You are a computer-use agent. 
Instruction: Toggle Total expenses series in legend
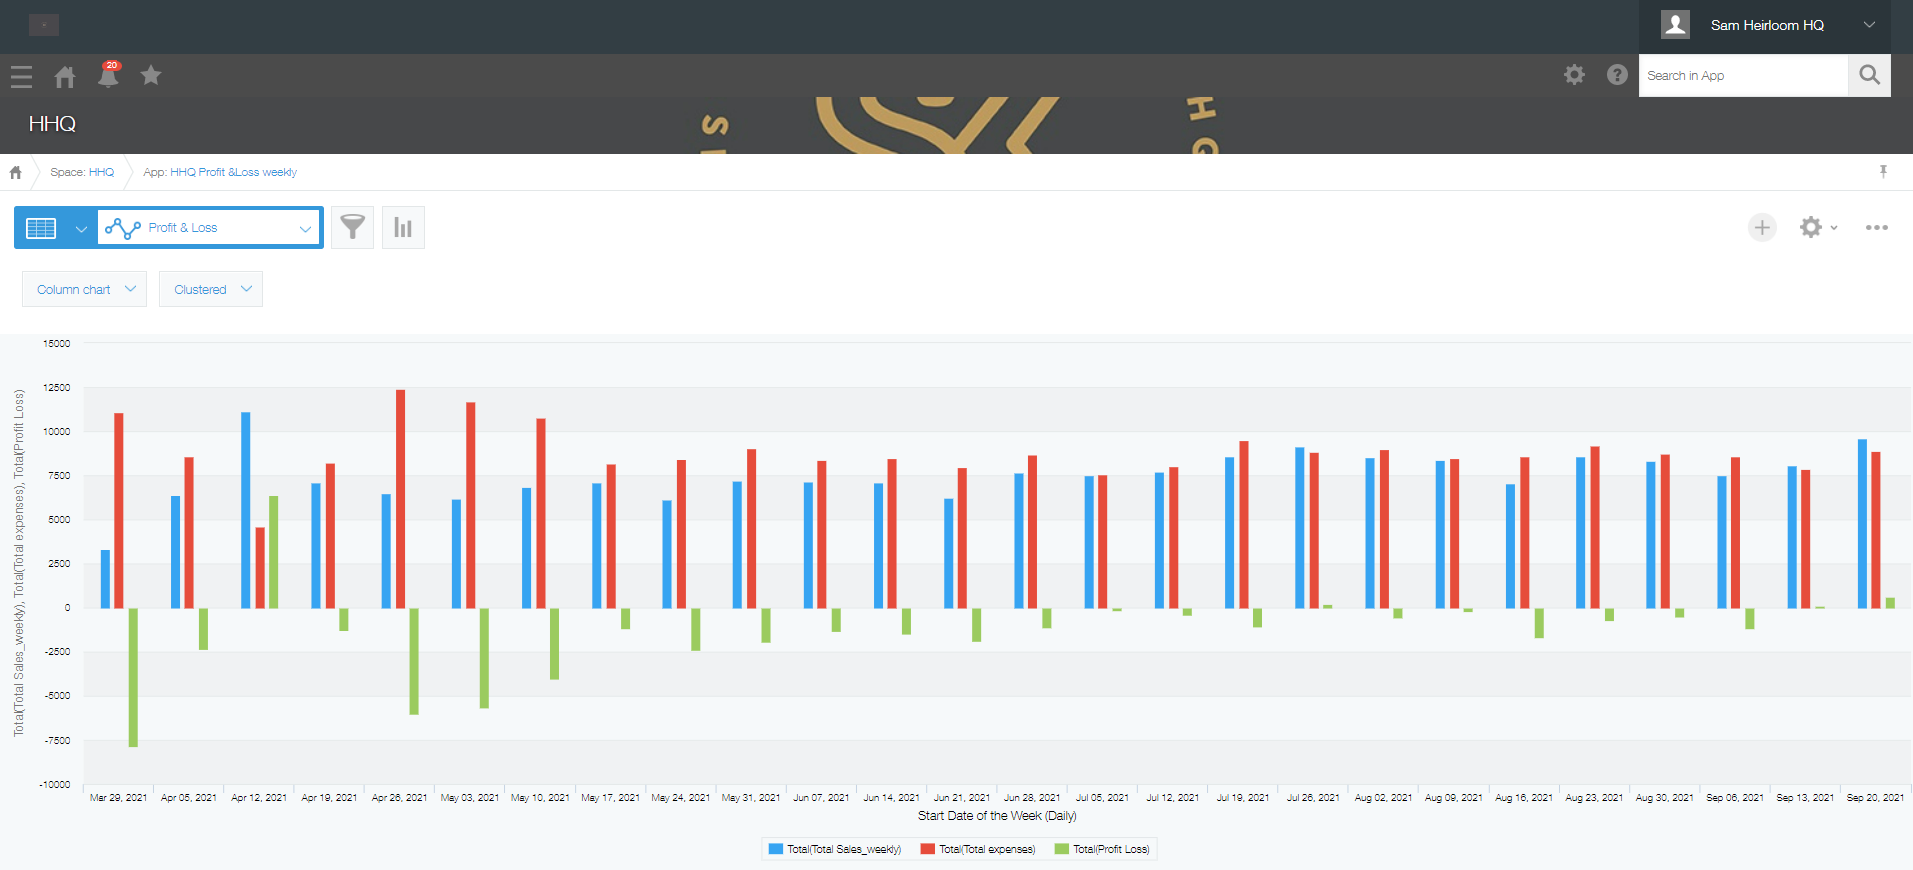pos(978,849)
